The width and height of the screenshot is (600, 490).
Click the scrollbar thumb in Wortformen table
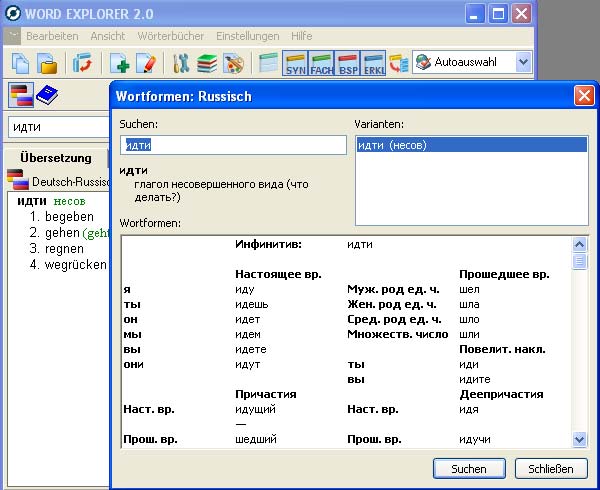click(579, 261)
